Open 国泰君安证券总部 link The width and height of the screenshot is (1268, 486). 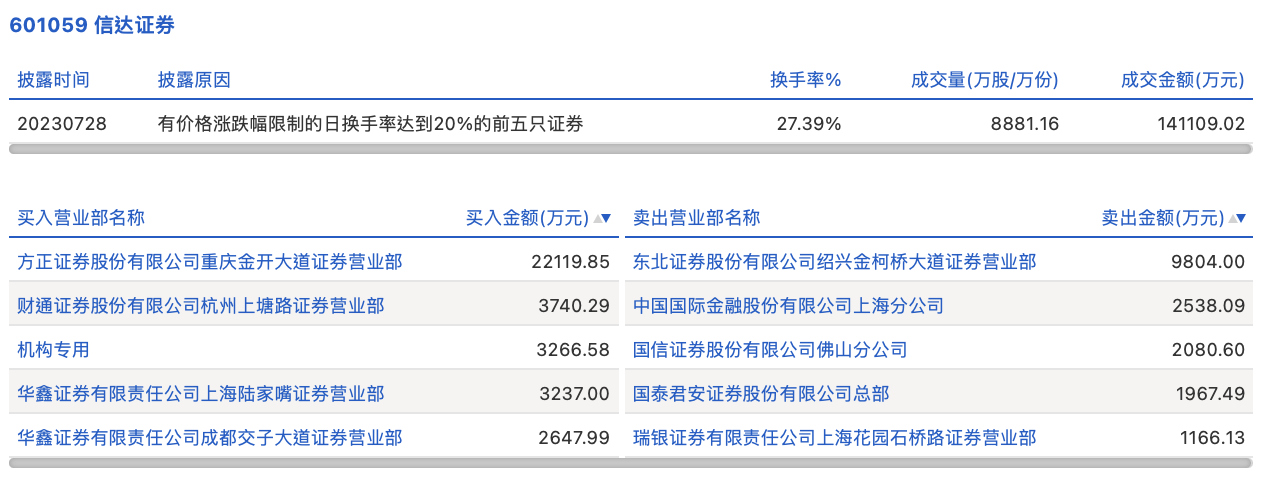[x=761, y=394]
